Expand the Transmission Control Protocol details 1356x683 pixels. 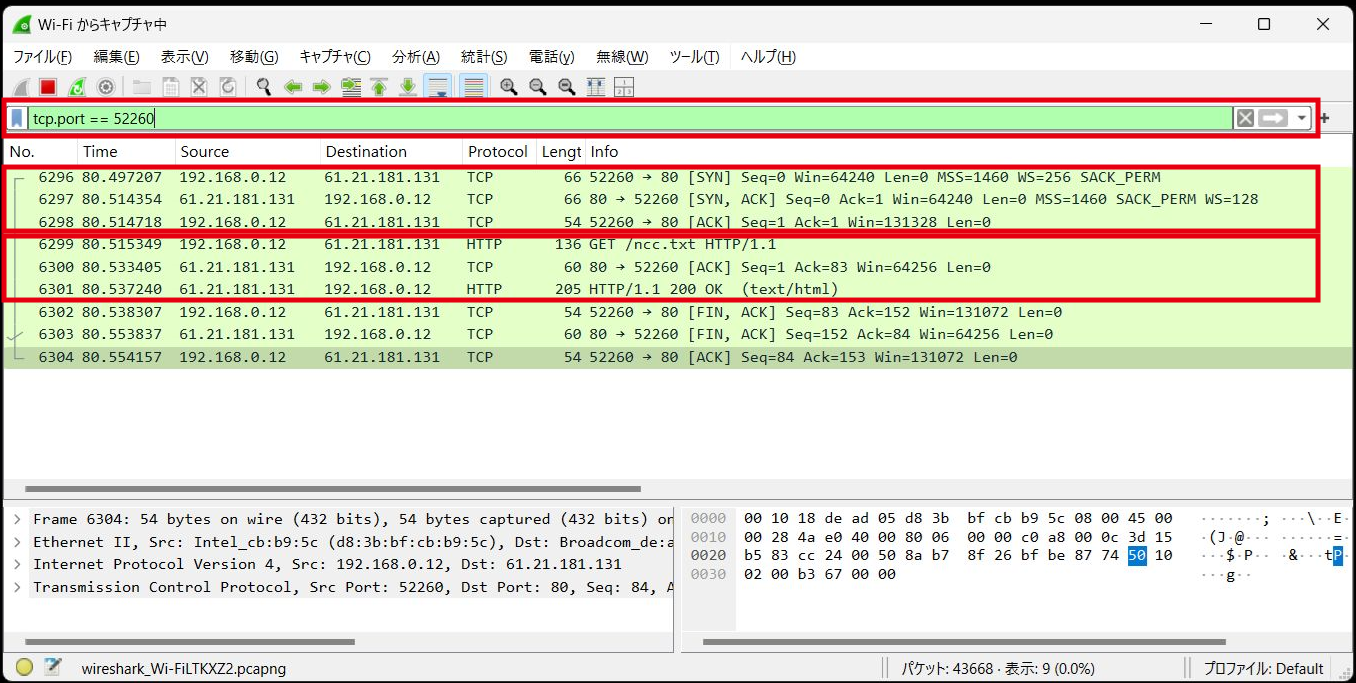[x=17, y=587]
